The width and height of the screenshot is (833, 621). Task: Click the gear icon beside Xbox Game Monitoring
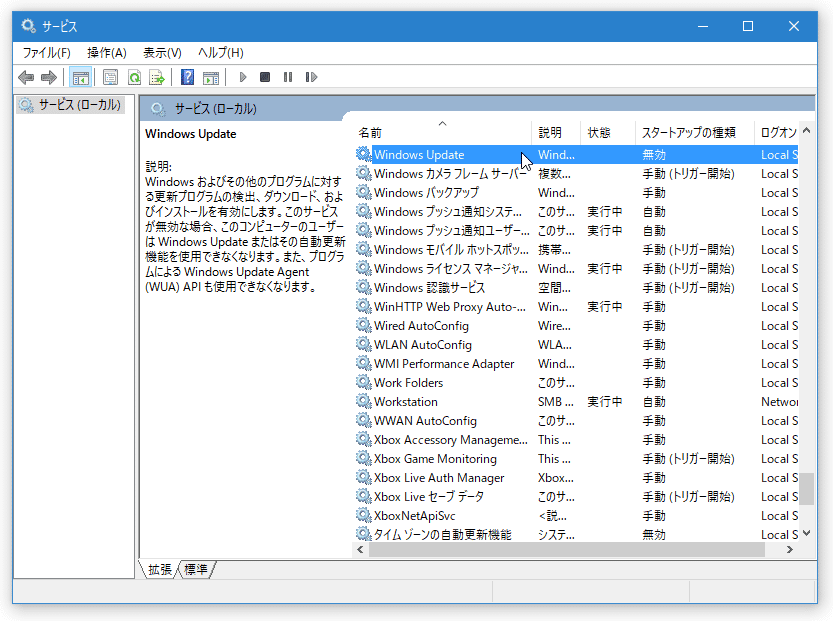pos(364,458)
